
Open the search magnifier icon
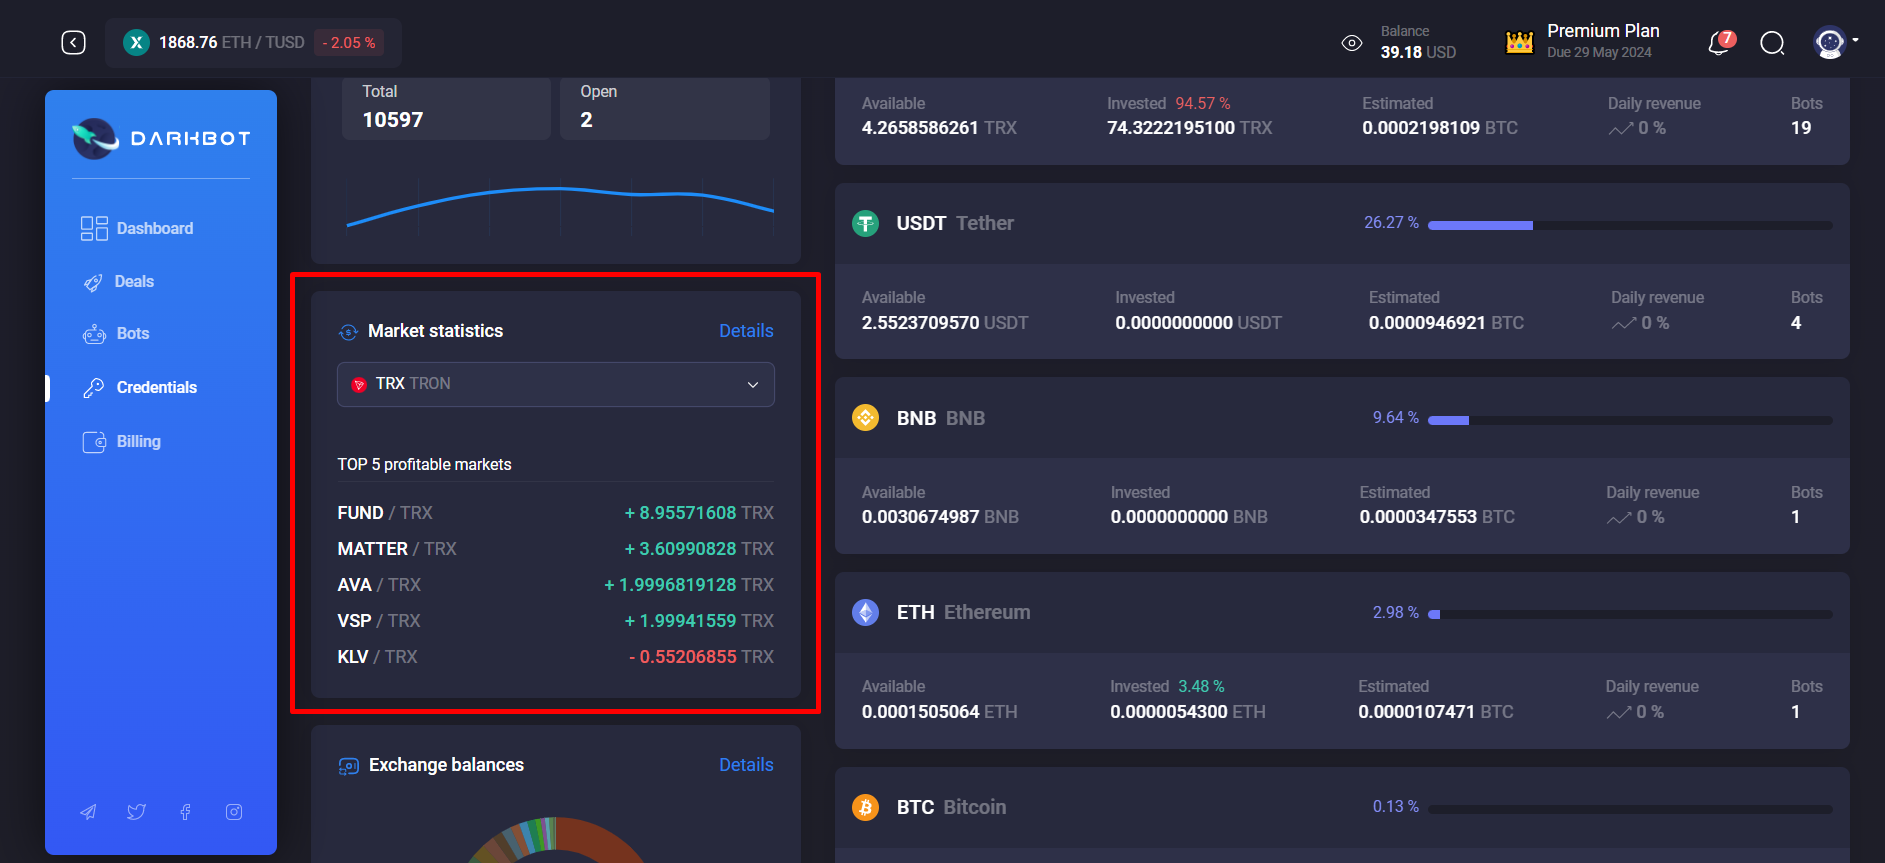[1772, 43]
